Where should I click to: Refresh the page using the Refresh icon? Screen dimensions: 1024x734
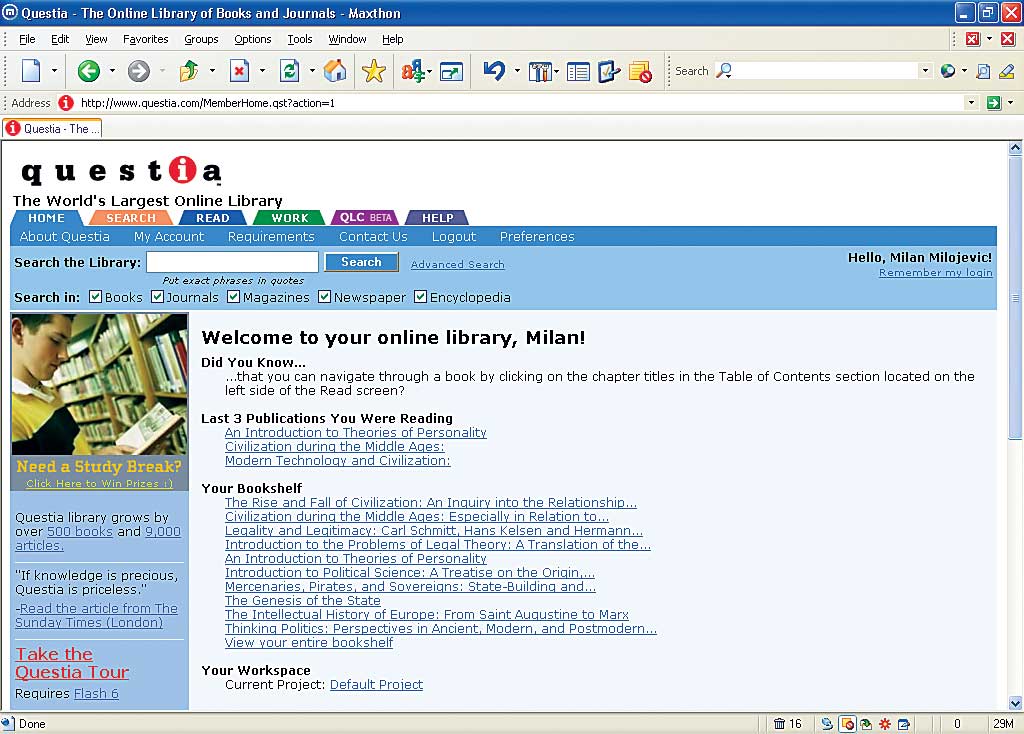[289, 71]
